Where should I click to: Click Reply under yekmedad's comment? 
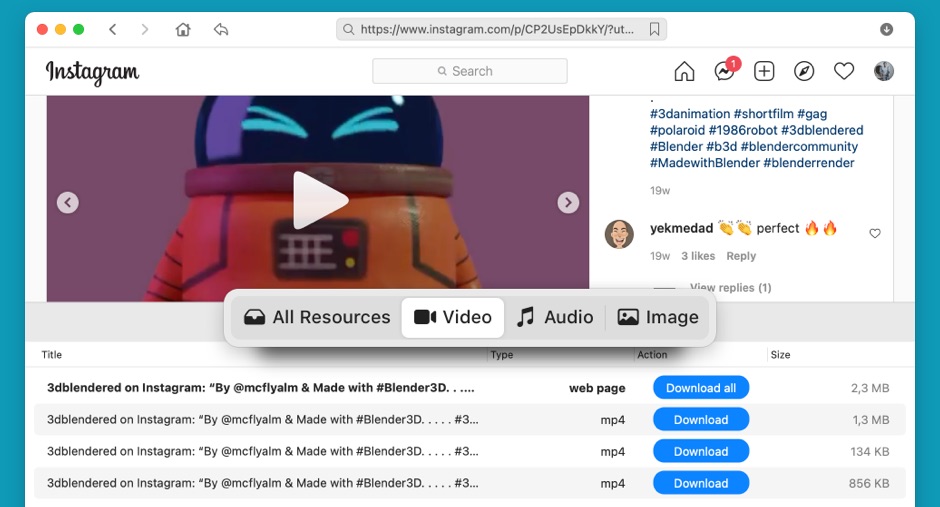pyautogui.click(x=741, y=256)
